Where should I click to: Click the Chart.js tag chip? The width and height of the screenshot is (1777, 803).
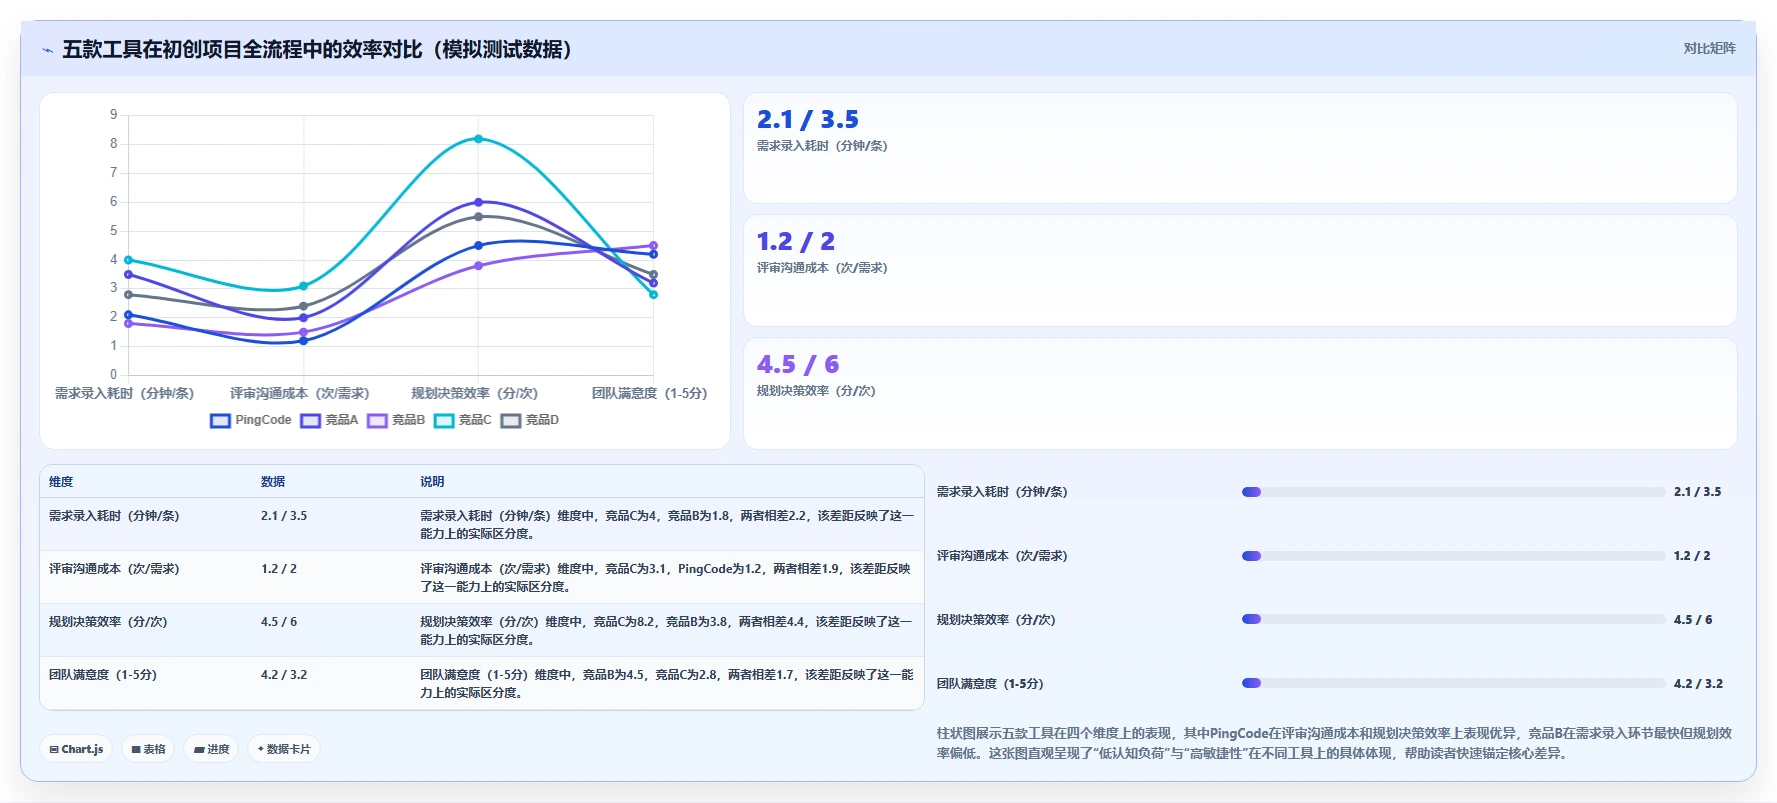76,749
